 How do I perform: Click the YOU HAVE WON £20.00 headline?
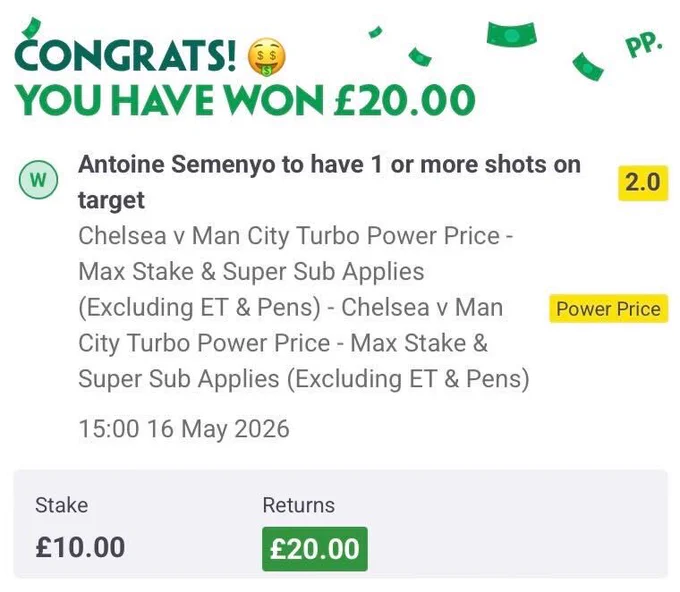click(x=245, y=100)
